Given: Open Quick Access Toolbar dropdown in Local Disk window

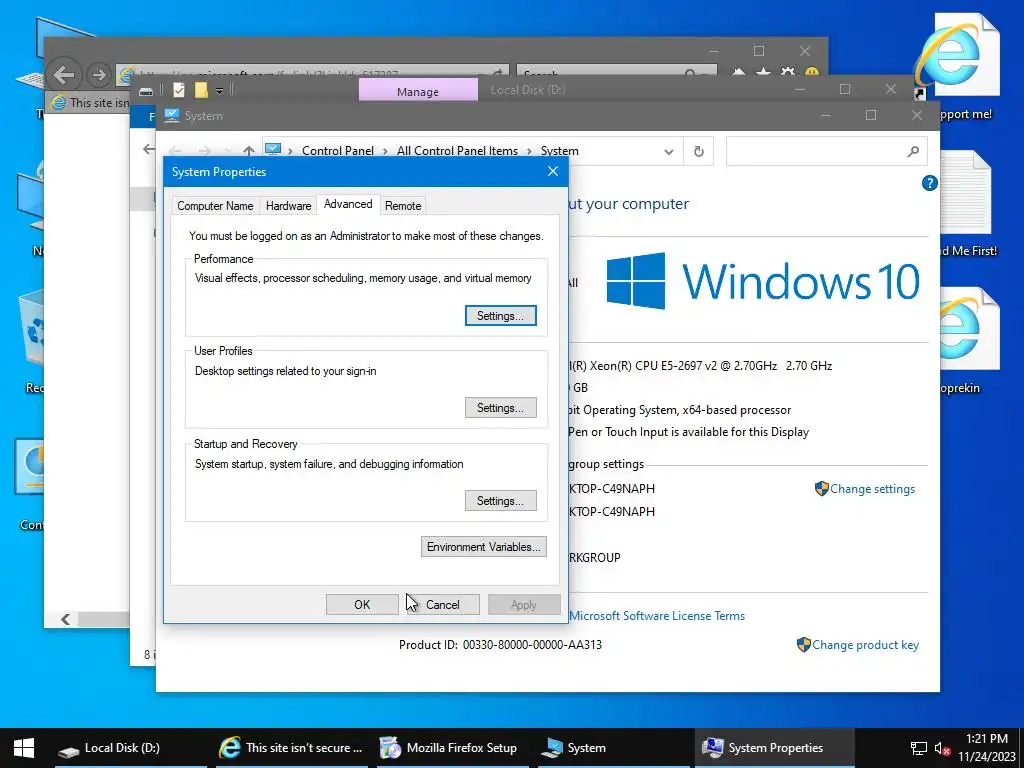Looking at the screenshot, I should 219,91.
